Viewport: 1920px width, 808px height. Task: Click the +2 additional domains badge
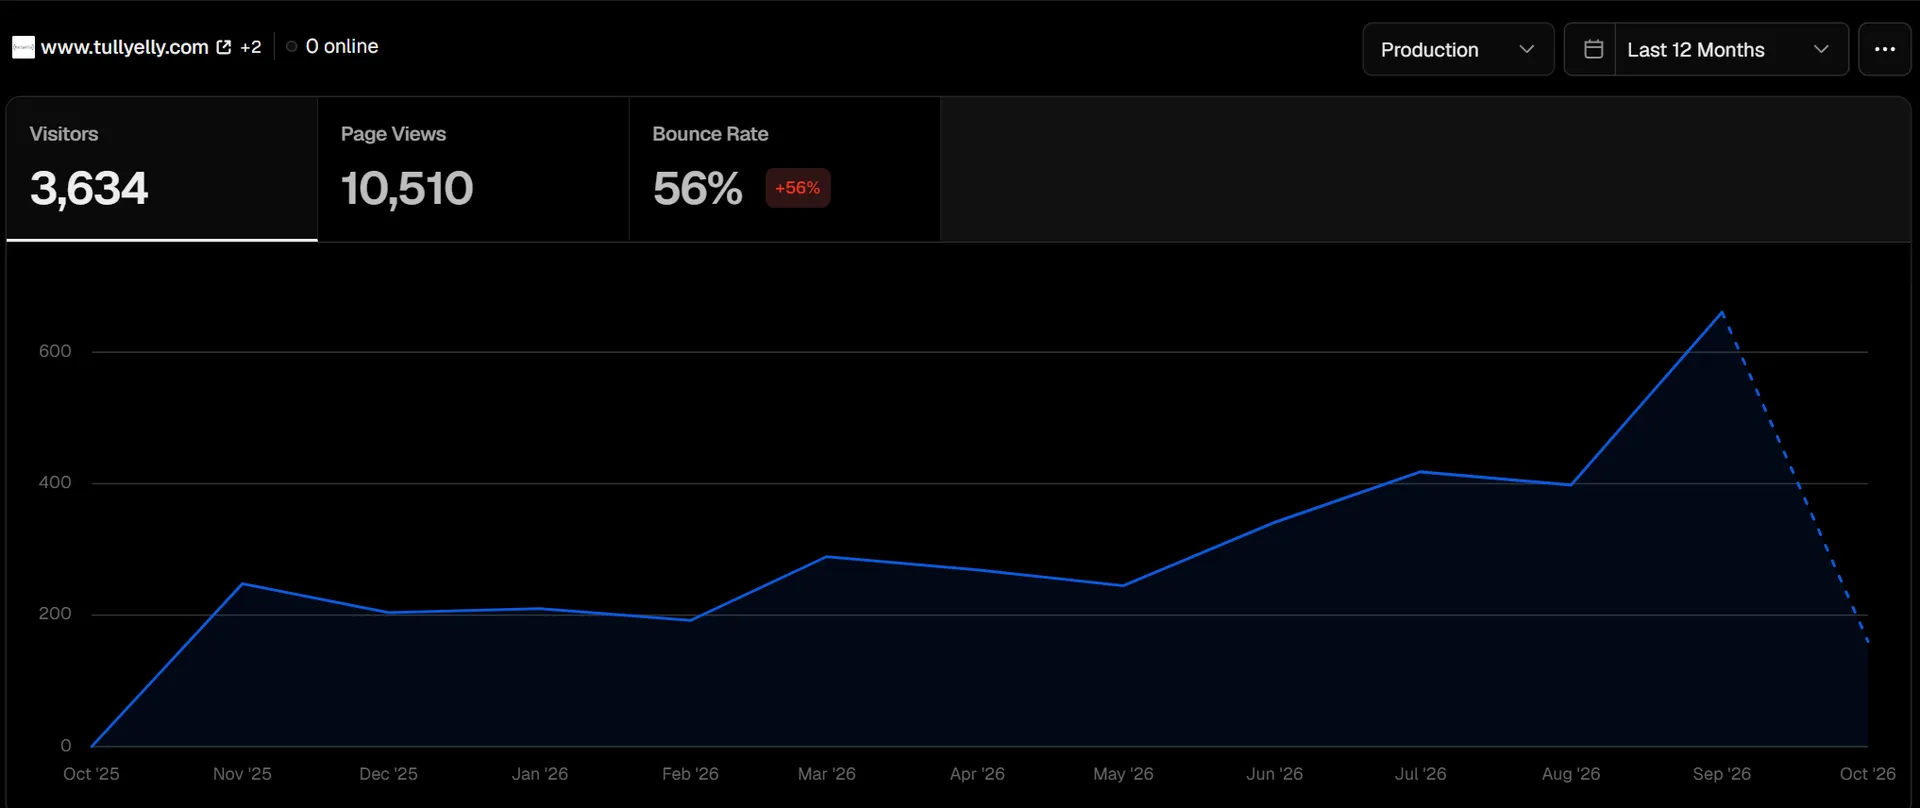251,47
